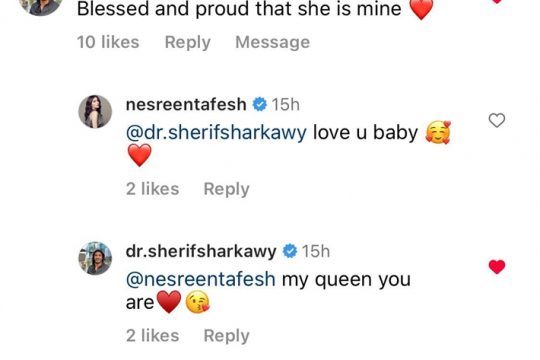This screenshot has height=360, width=540.
Task: Click the red heart emoji under 'love u baby'
Action: (x=139, y=155)
